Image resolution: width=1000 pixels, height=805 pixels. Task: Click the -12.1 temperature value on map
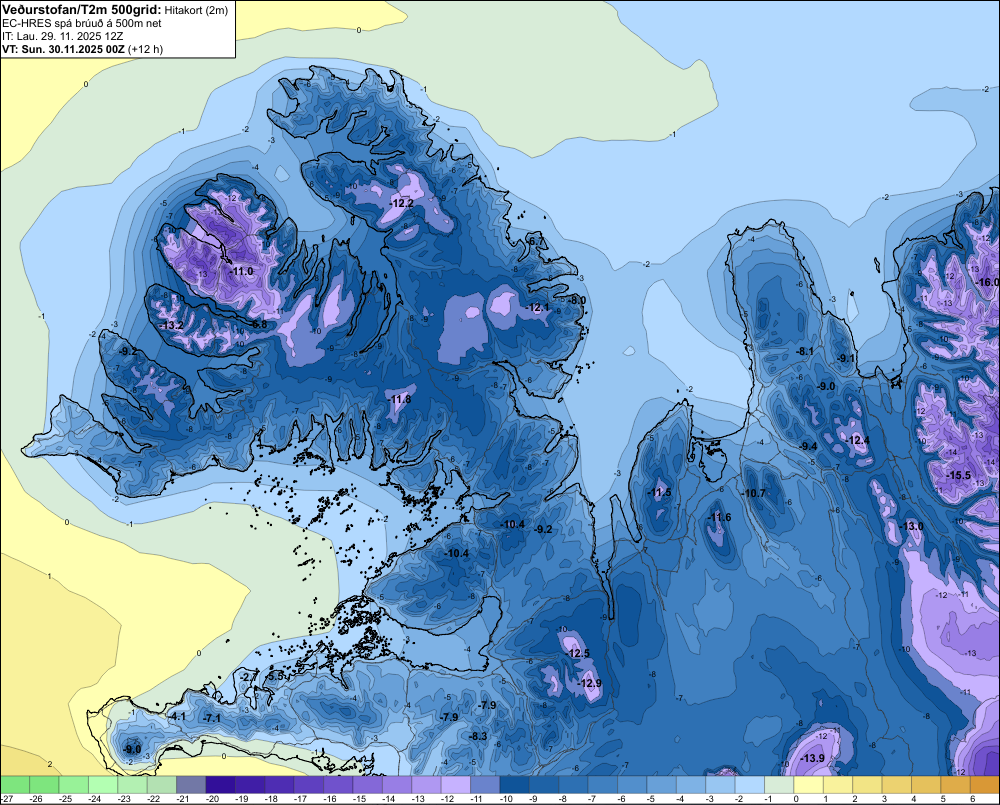pyautogui.click(x=538, y=307)
